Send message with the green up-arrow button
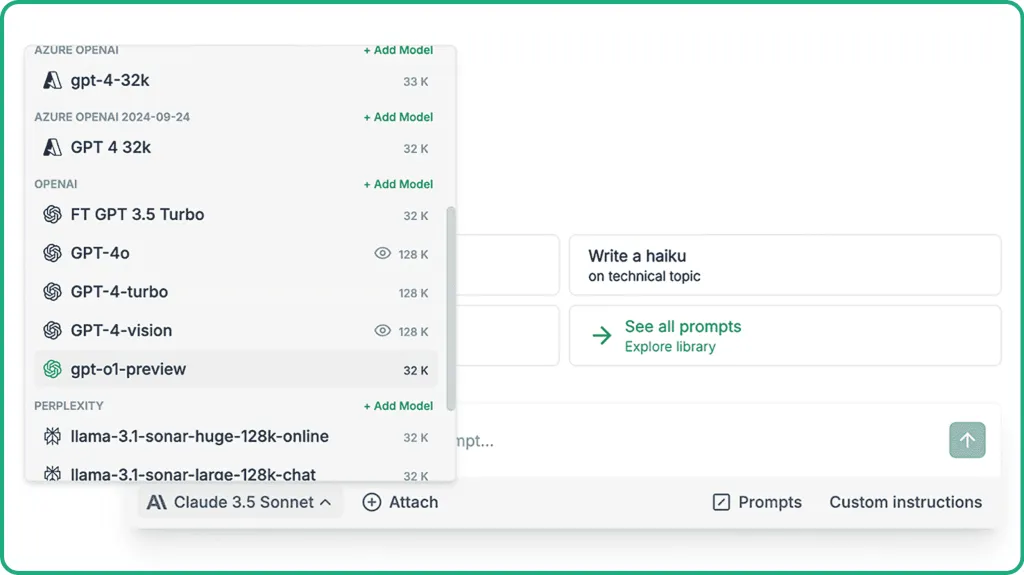The height and width of the screenshot is (575, 1024). coord(967,440)
